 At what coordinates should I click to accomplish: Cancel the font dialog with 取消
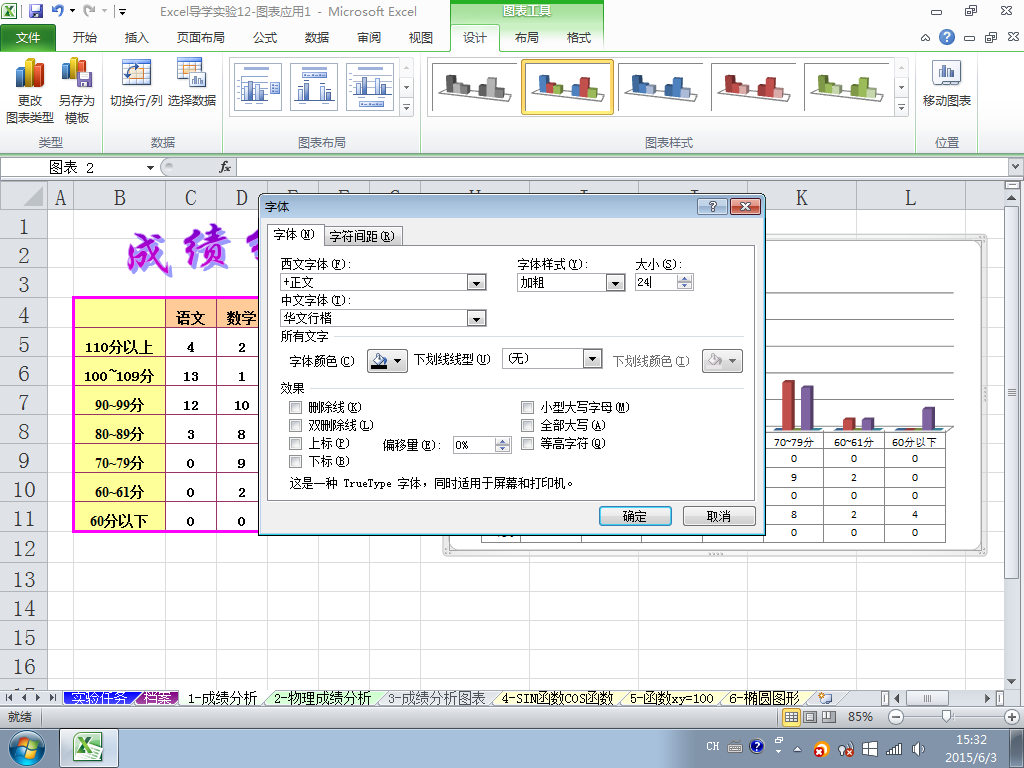[x=718, y=516]
